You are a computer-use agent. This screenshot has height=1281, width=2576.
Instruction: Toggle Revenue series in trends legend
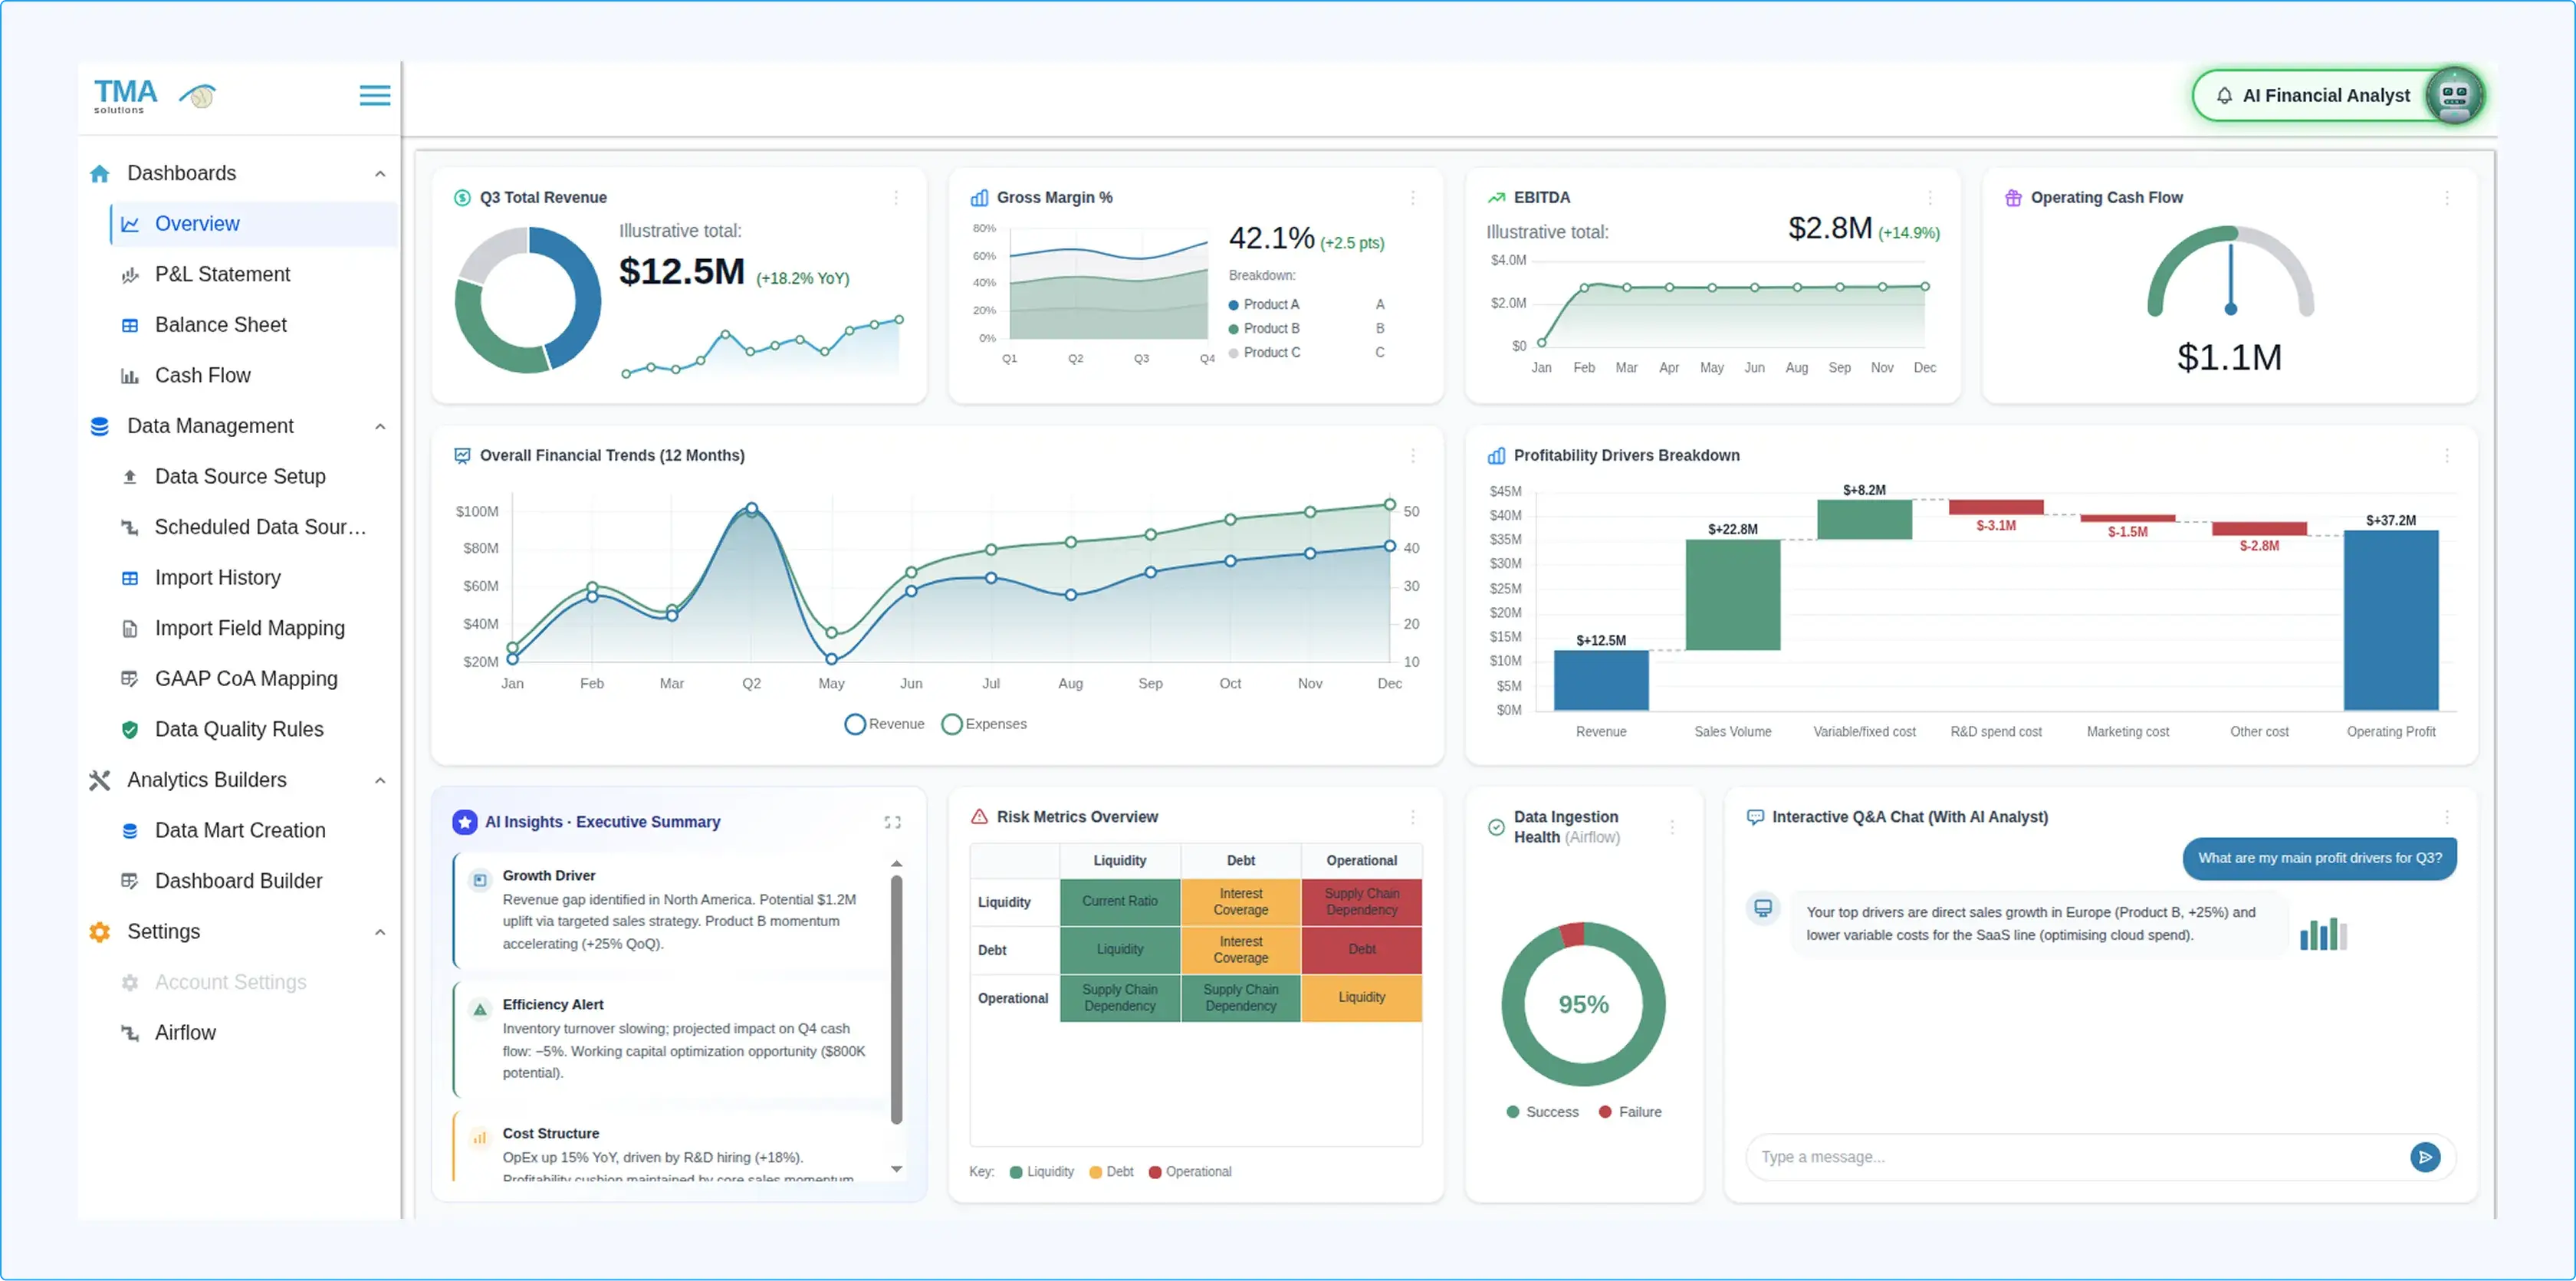point(884,724)
